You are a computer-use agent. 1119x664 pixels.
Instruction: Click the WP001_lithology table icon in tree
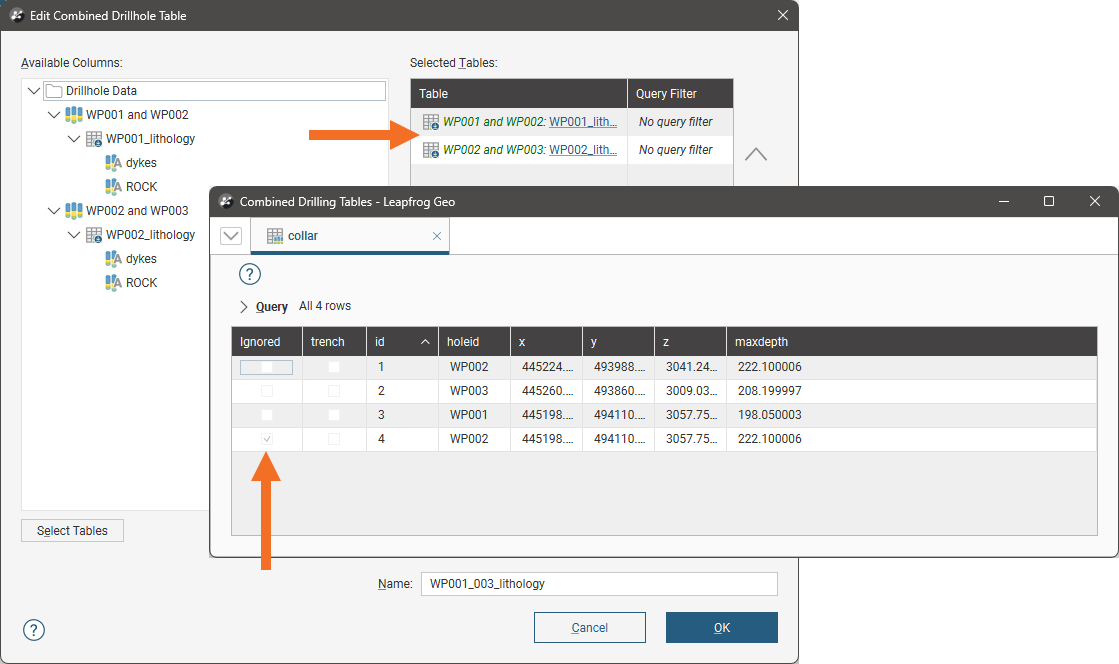[x=94, y=139]
